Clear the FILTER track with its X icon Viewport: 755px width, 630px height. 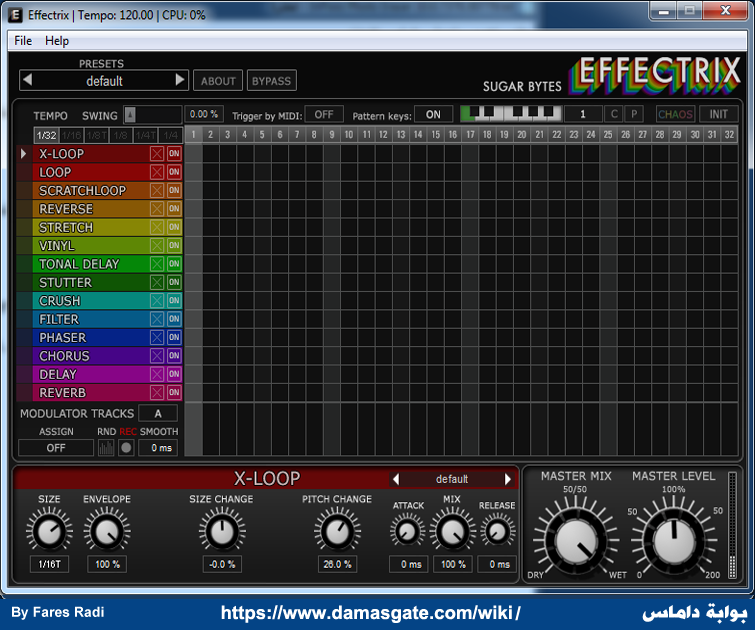point(157,319)
